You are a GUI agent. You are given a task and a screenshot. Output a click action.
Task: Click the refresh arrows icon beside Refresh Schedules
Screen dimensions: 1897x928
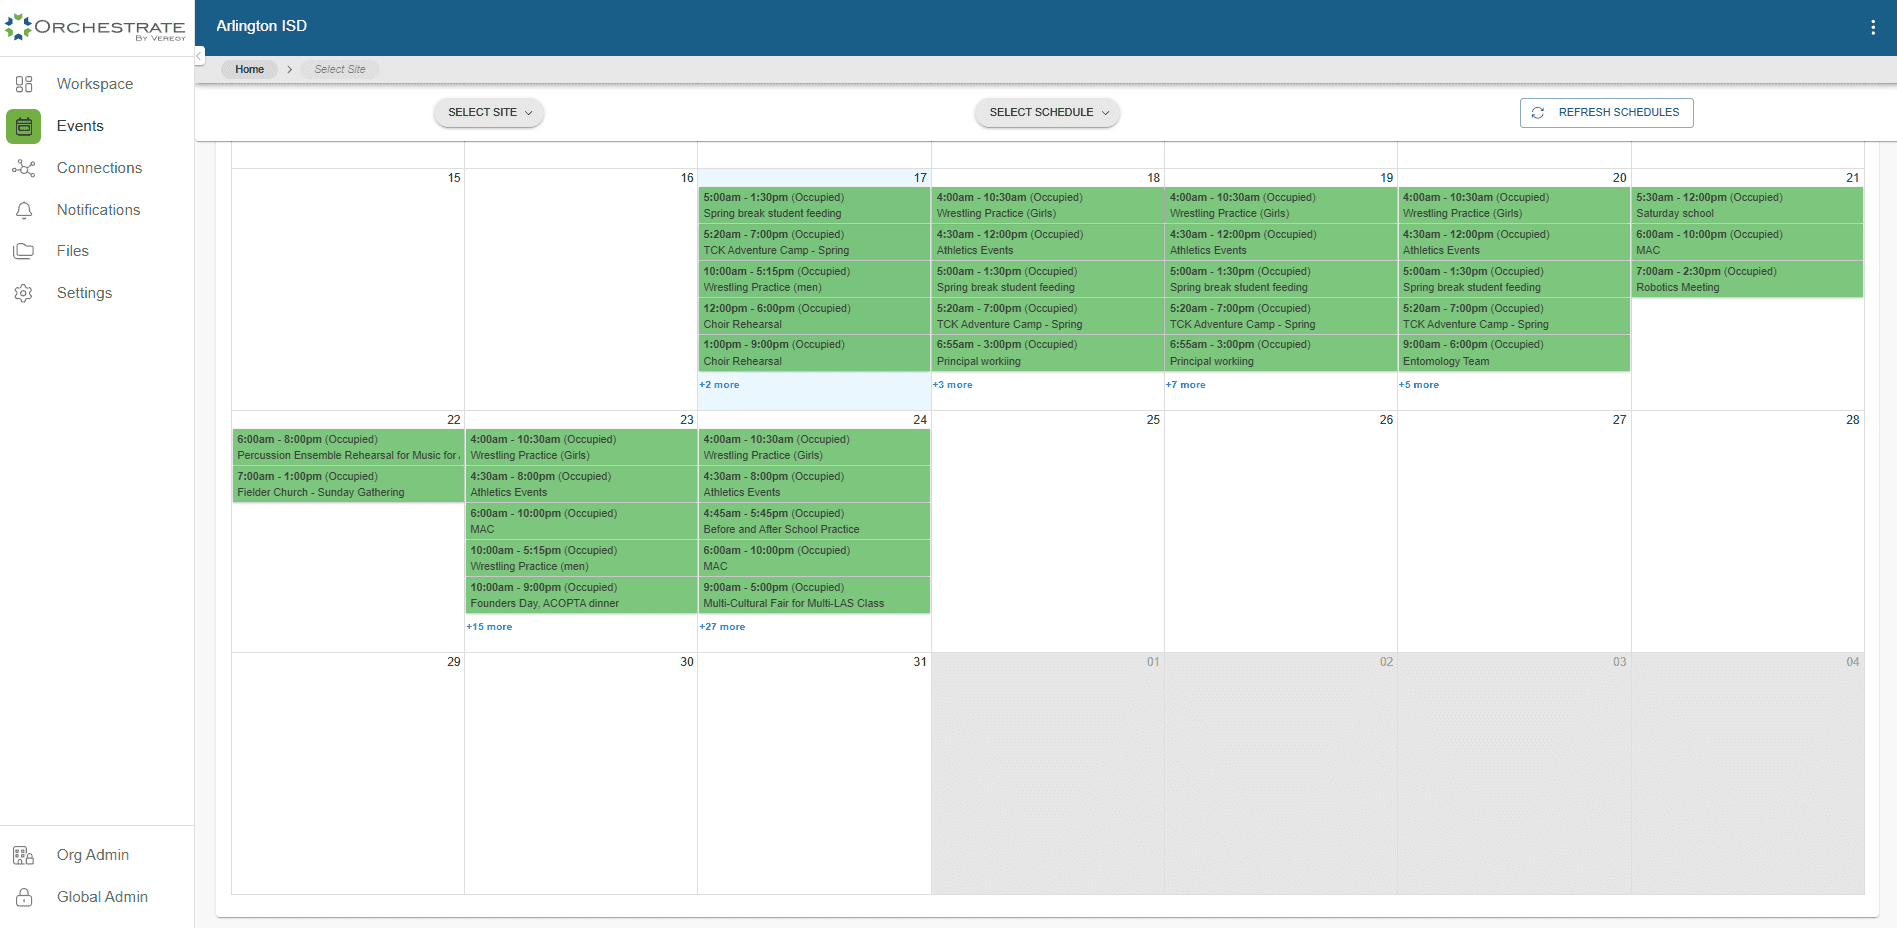(x=1538, y=112)
